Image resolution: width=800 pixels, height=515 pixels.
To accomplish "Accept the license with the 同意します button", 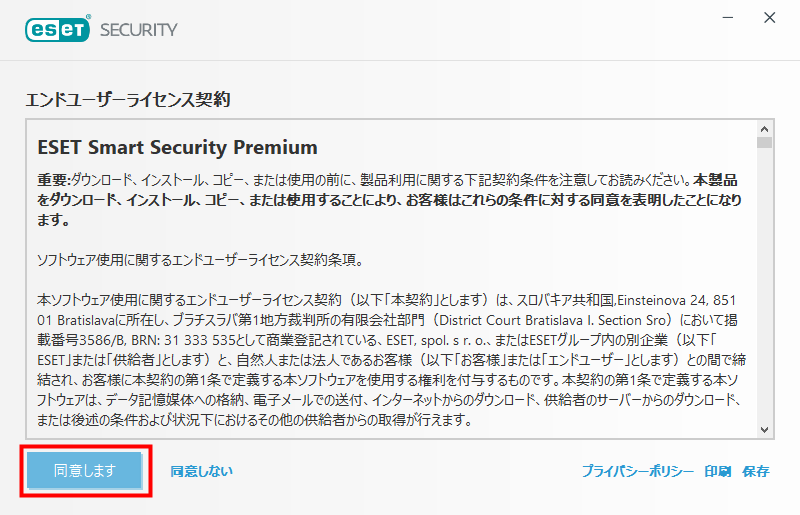I will pyautogui.click(x=85, y=470).
